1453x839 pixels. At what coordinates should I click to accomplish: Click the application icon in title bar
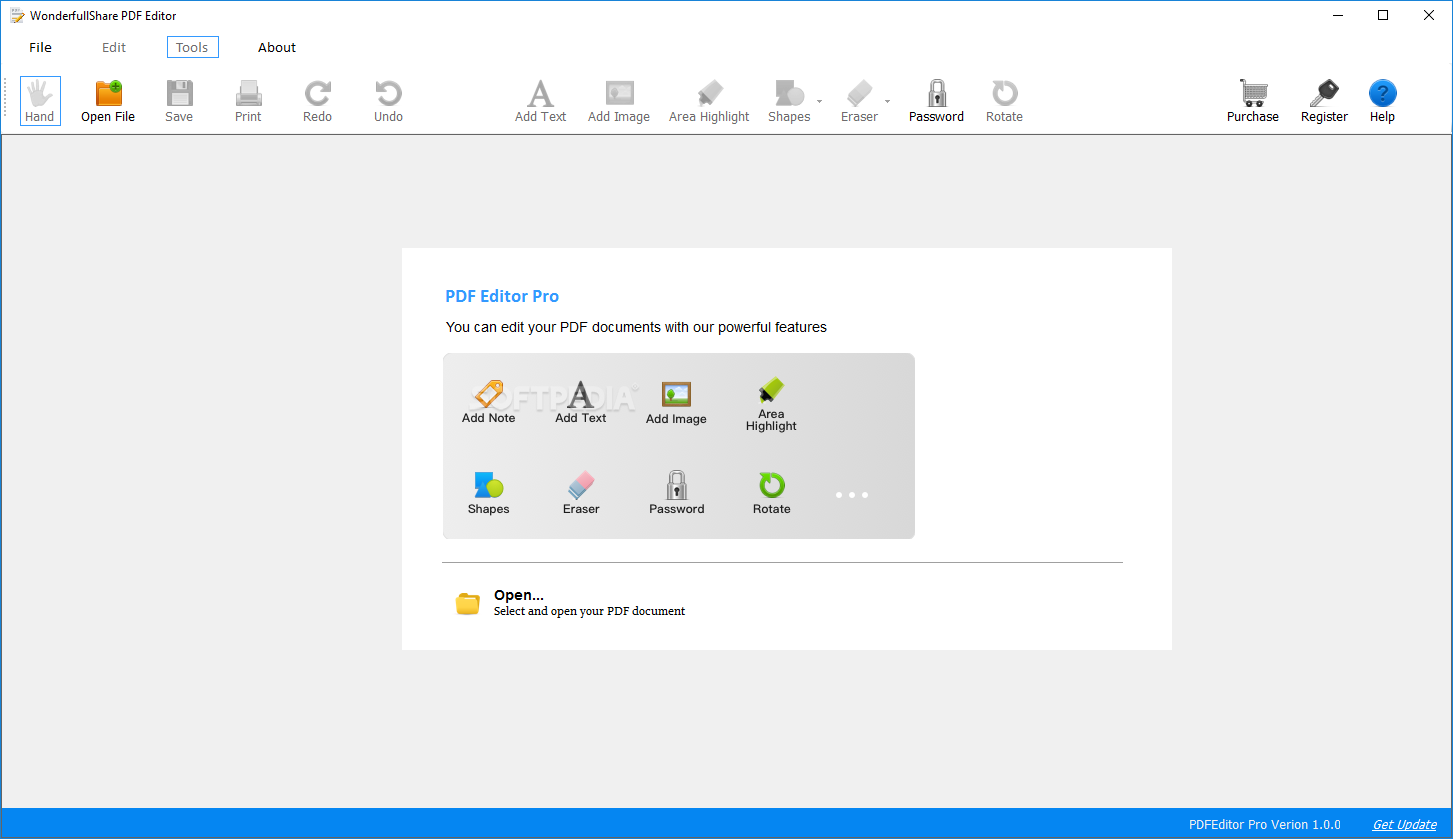point(17,15)
